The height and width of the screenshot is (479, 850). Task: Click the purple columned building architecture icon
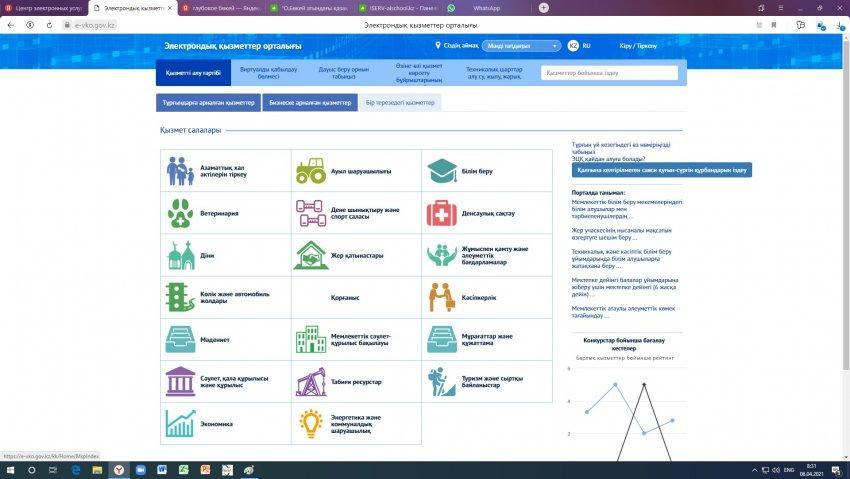click(x=180, y=381)
